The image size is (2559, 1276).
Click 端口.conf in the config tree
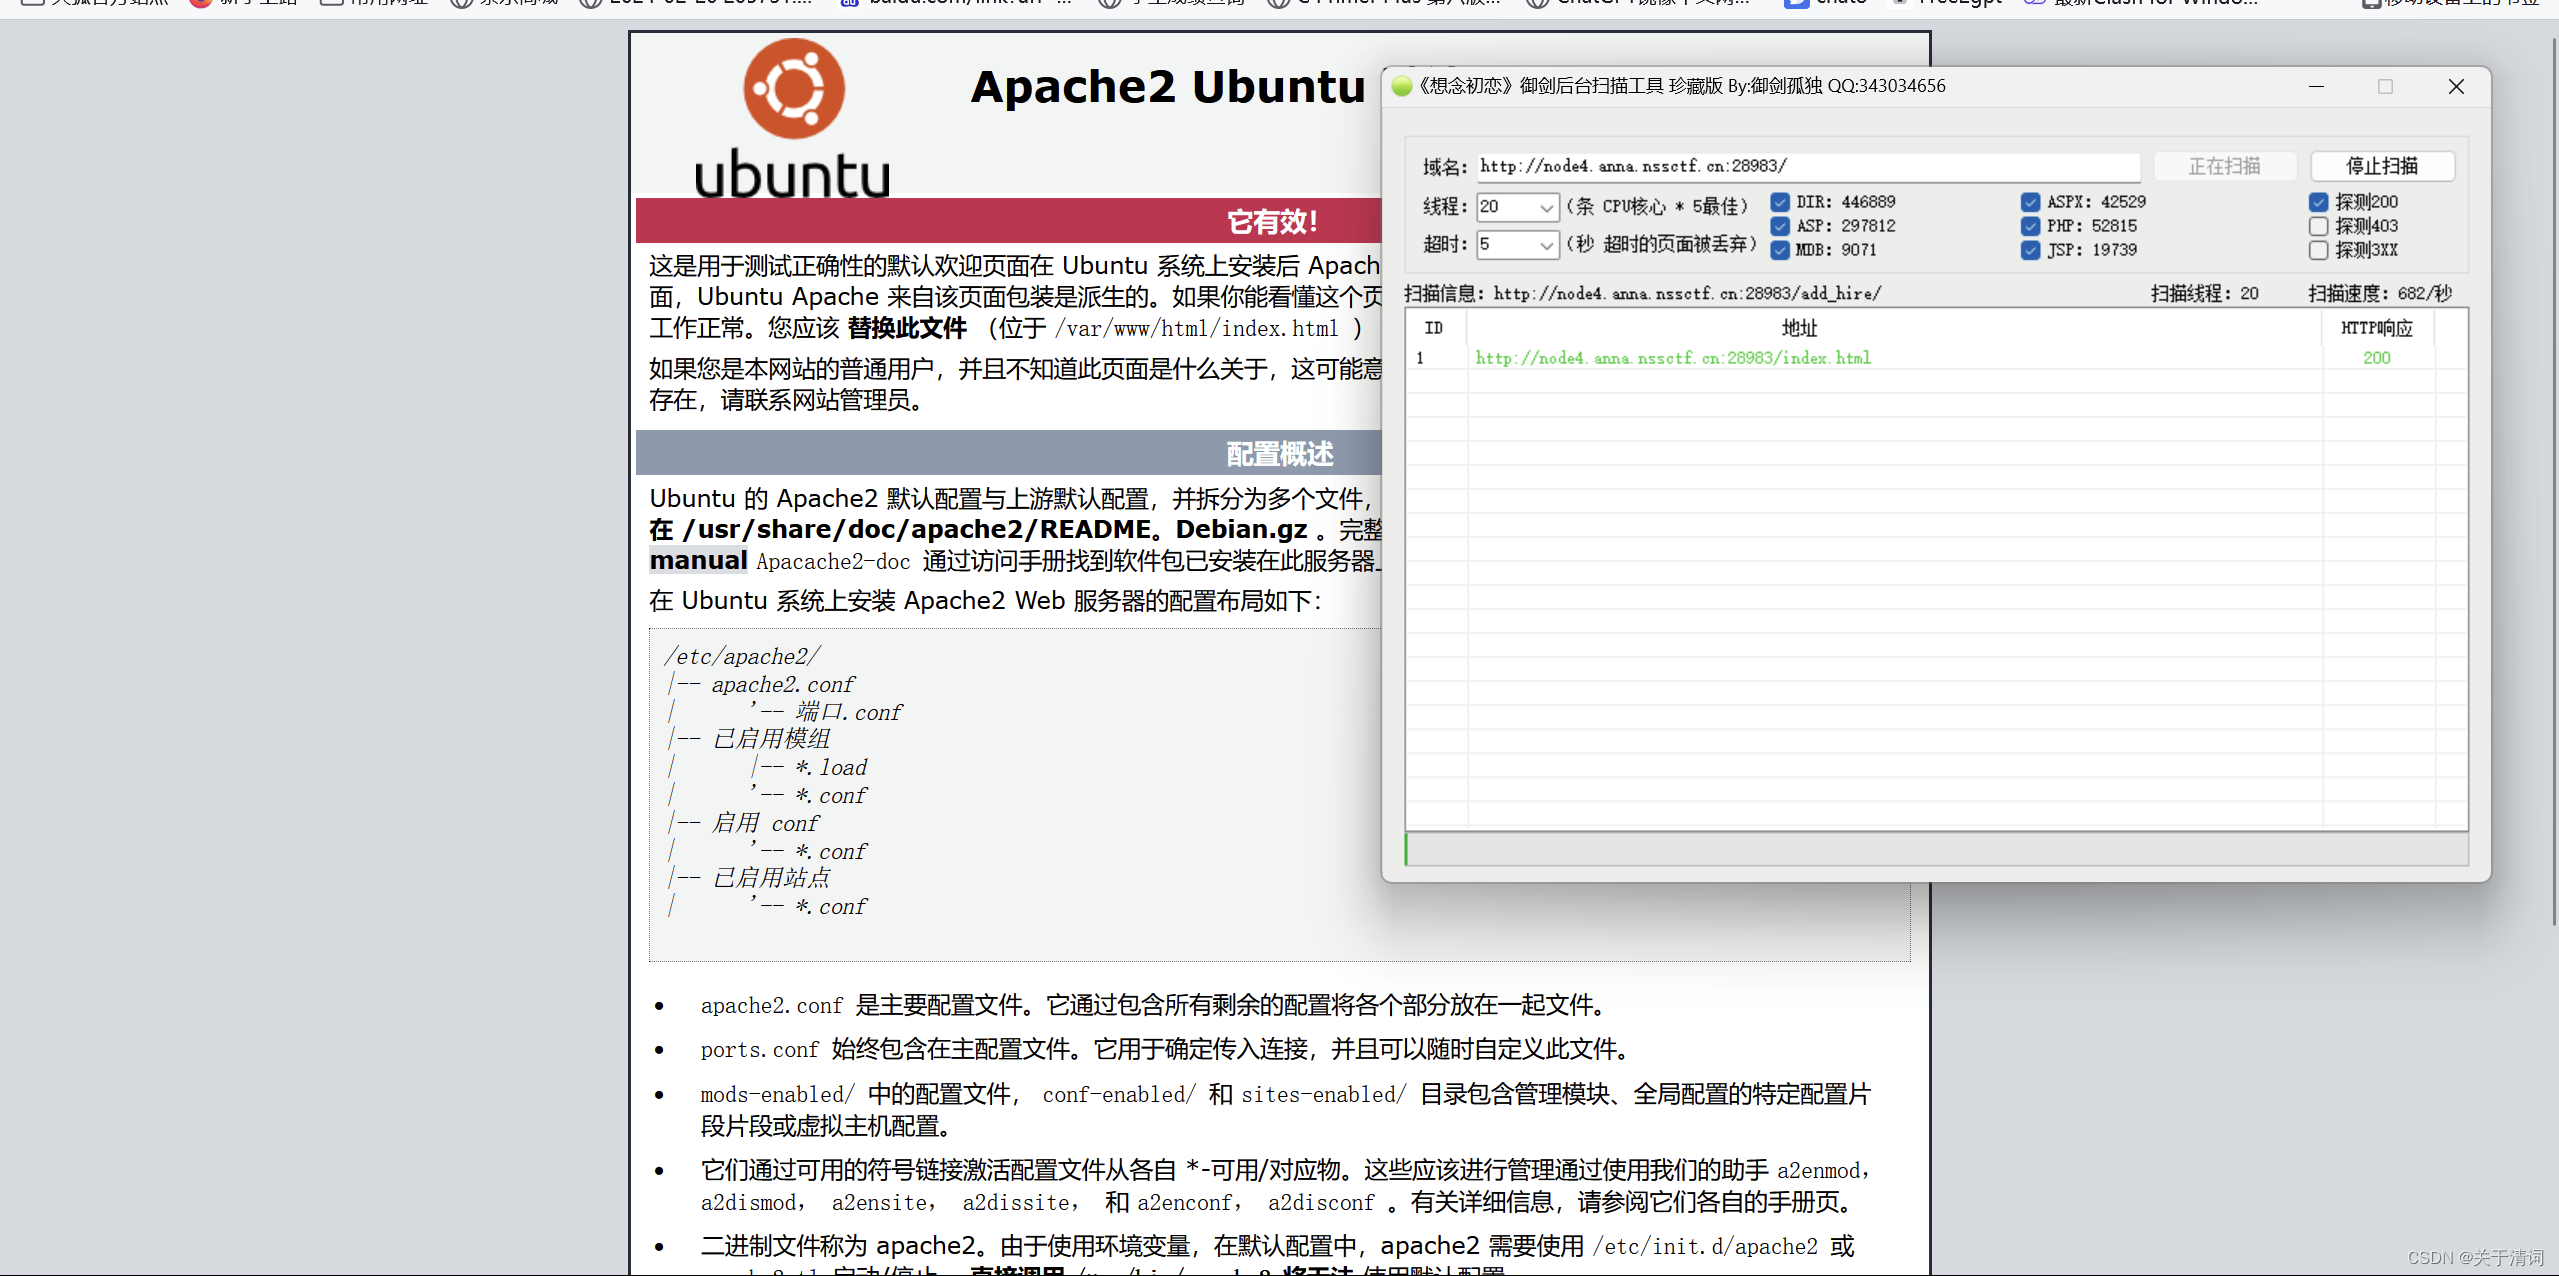click(848, 712)
